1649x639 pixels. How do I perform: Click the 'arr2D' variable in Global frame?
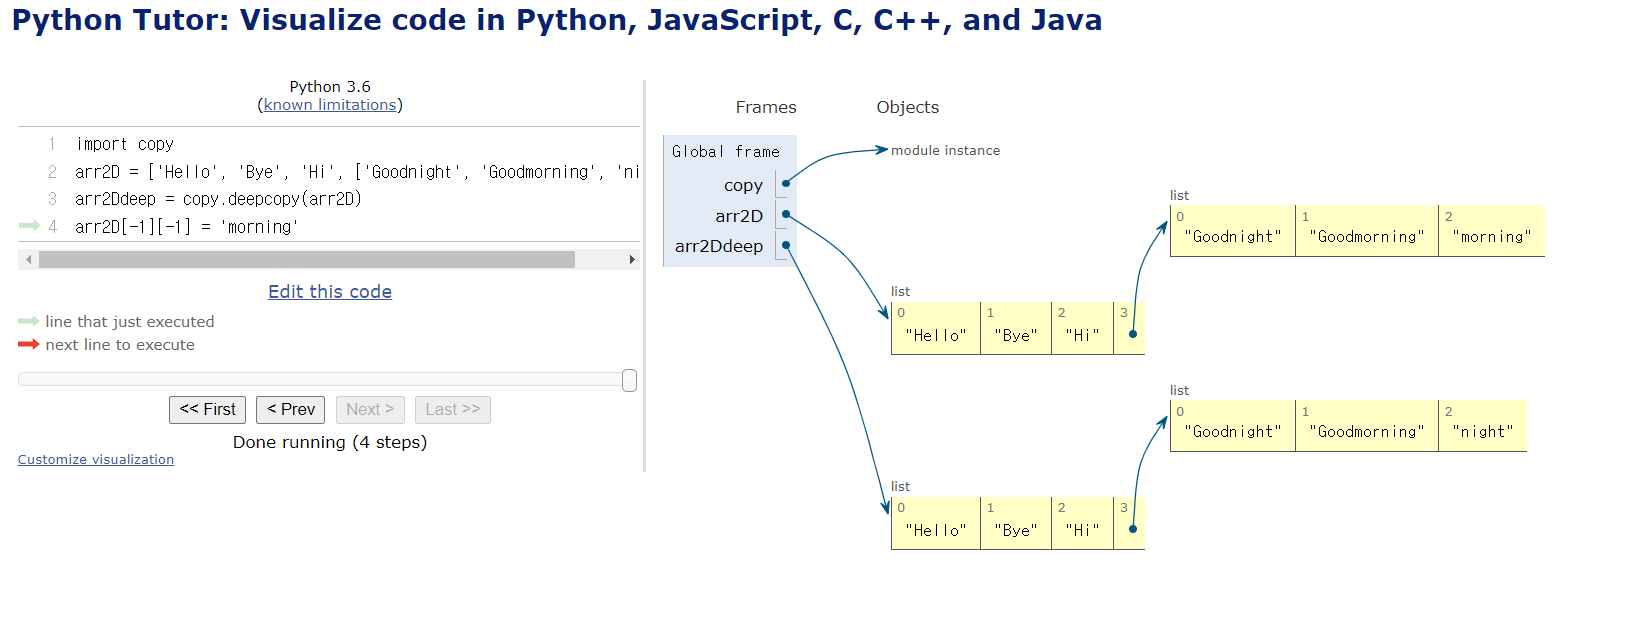point(739,216)
